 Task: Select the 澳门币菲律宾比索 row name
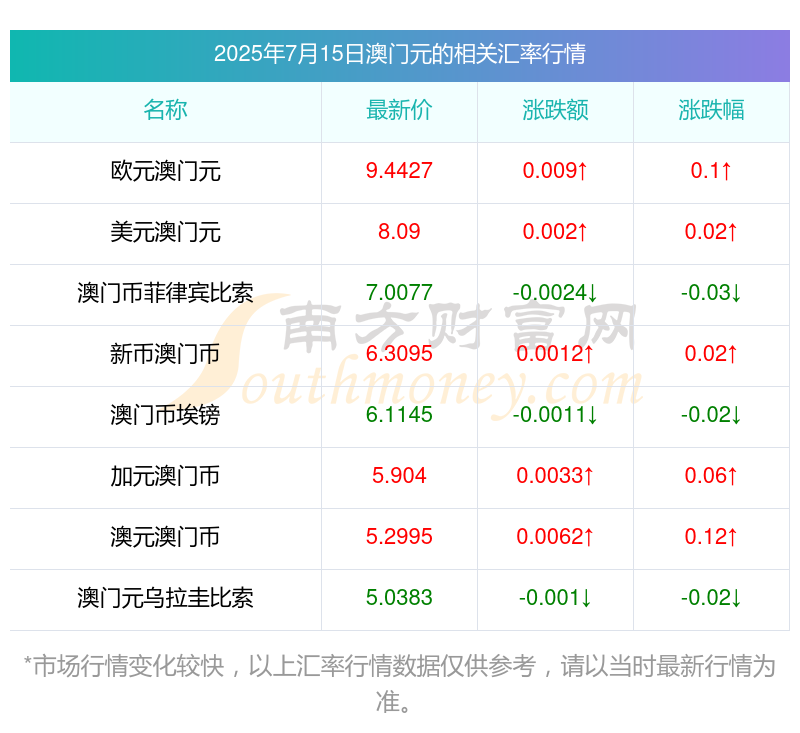(165, 293)
